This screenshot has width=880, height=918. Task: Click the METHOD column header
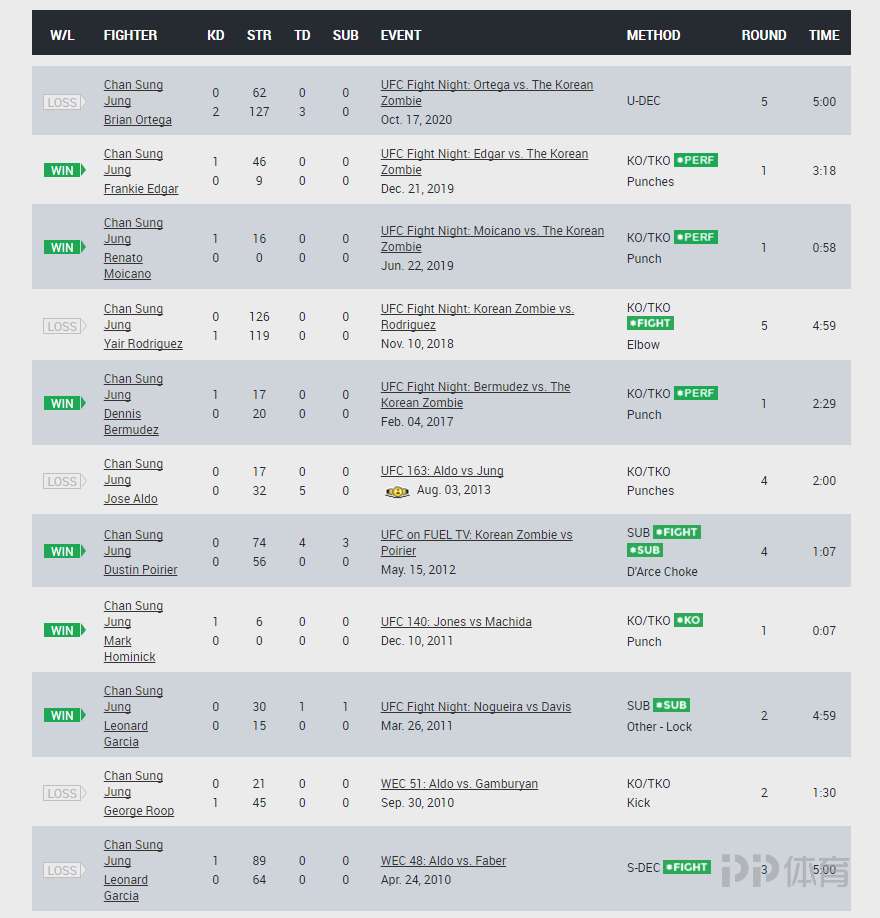(x=653, y=35)
